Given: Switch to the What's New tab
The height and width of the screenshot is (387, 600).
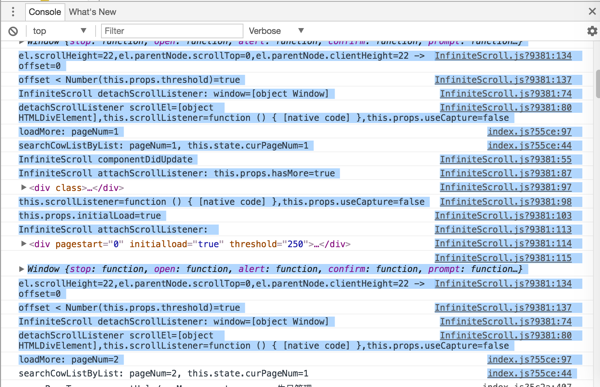Looking at the screenshot, I should pos(92,12).
